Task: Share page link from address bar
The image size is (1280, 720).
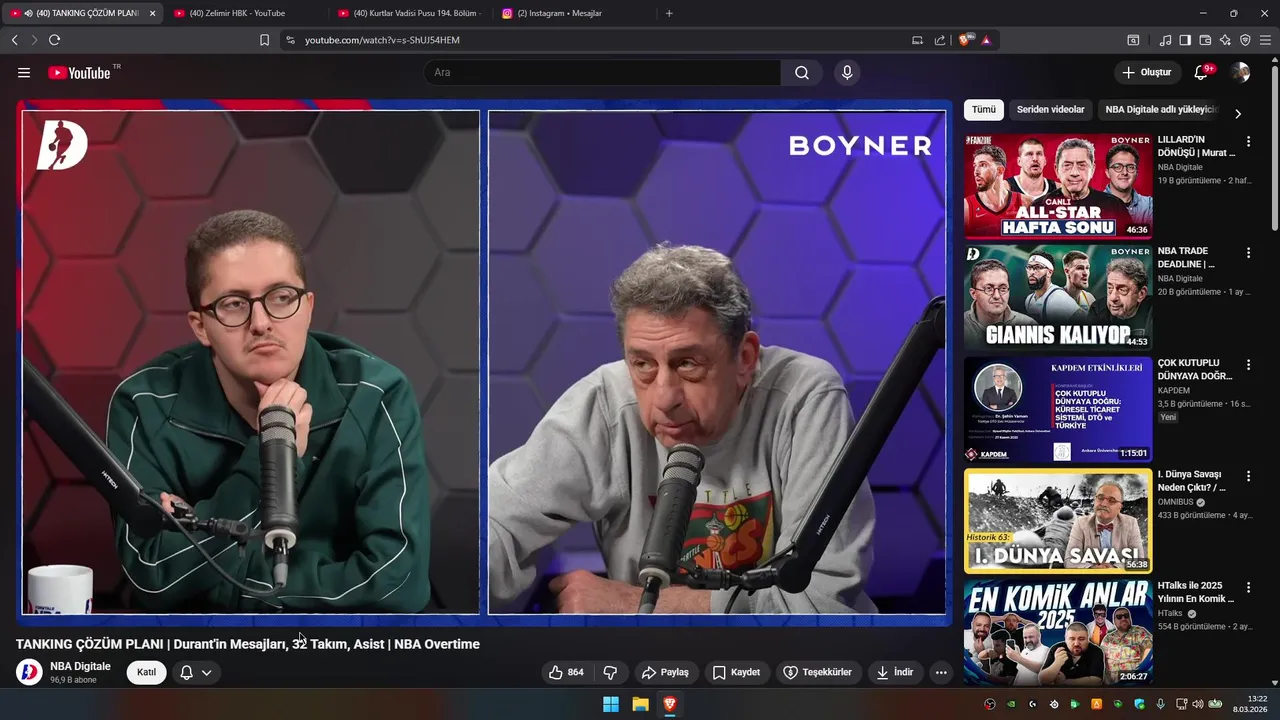Action: pyautogui.click(x=940, y=40)
